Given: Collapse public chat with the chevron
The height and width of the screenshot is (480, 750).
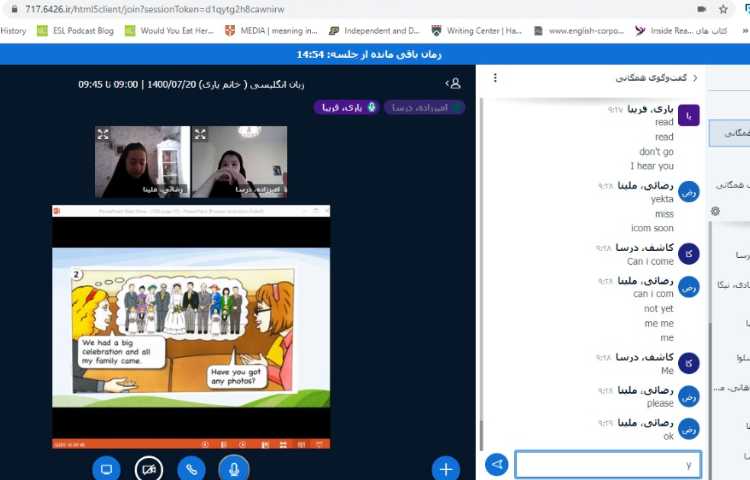Looking at the screenshot, I should click(695, 78).
